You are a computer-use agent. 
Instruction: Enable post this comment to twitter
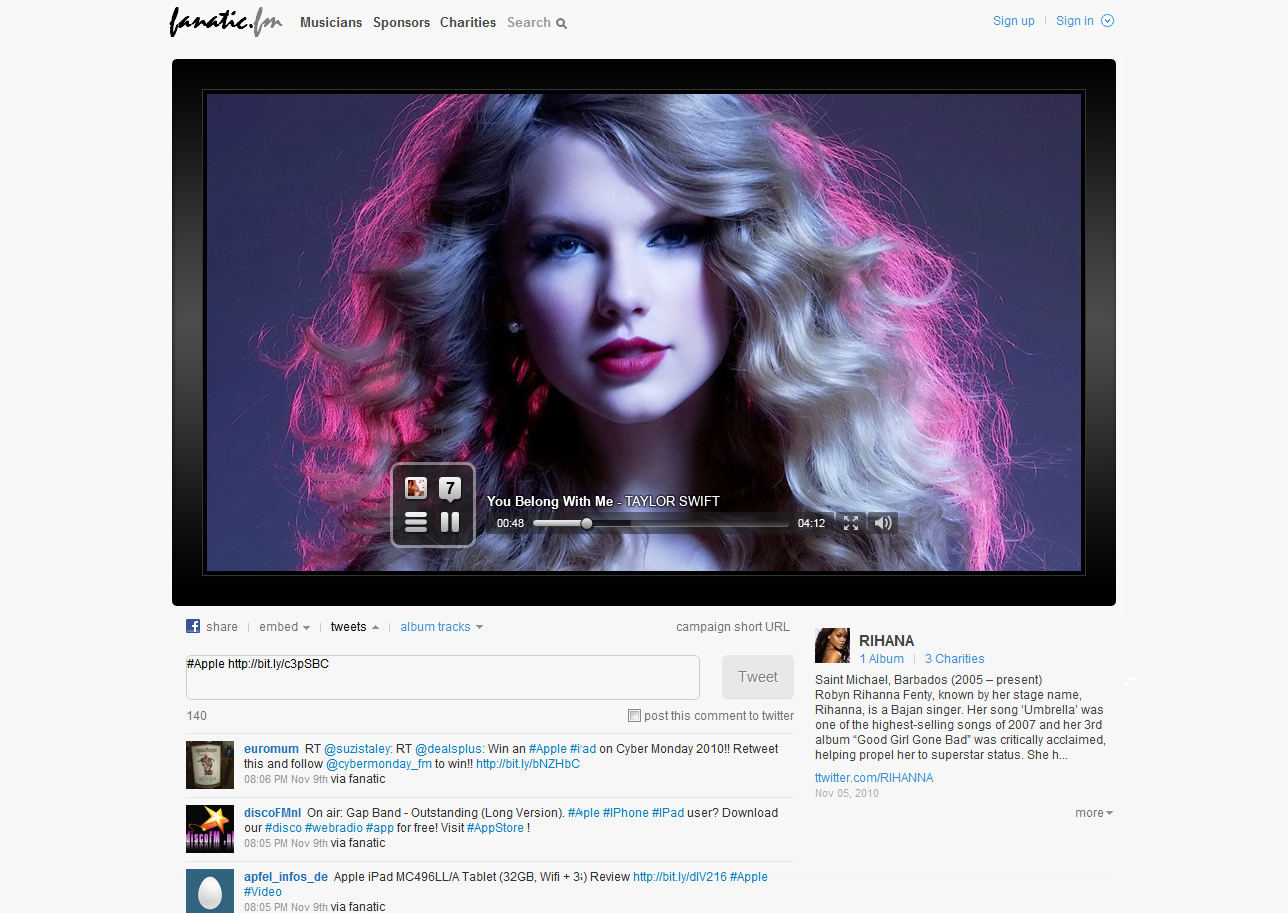click(634, 715)
